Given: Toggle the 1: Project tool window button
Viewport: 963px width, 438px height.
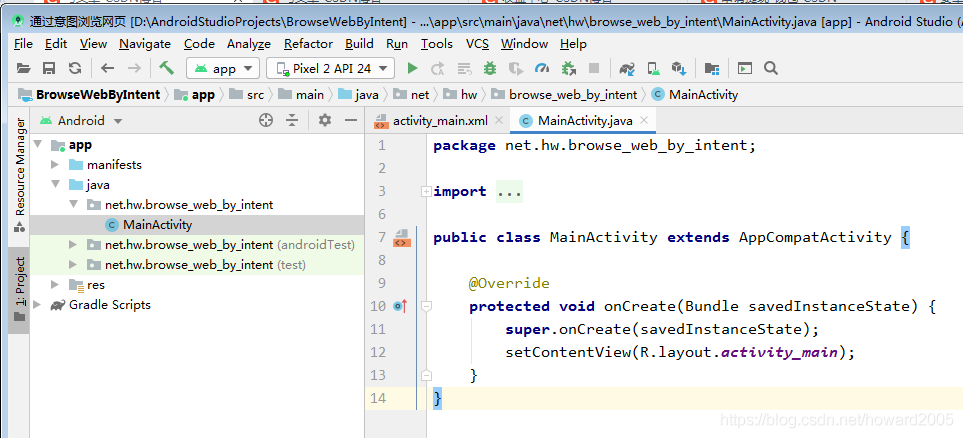Looking at the screenshot, I should [20, 290].
